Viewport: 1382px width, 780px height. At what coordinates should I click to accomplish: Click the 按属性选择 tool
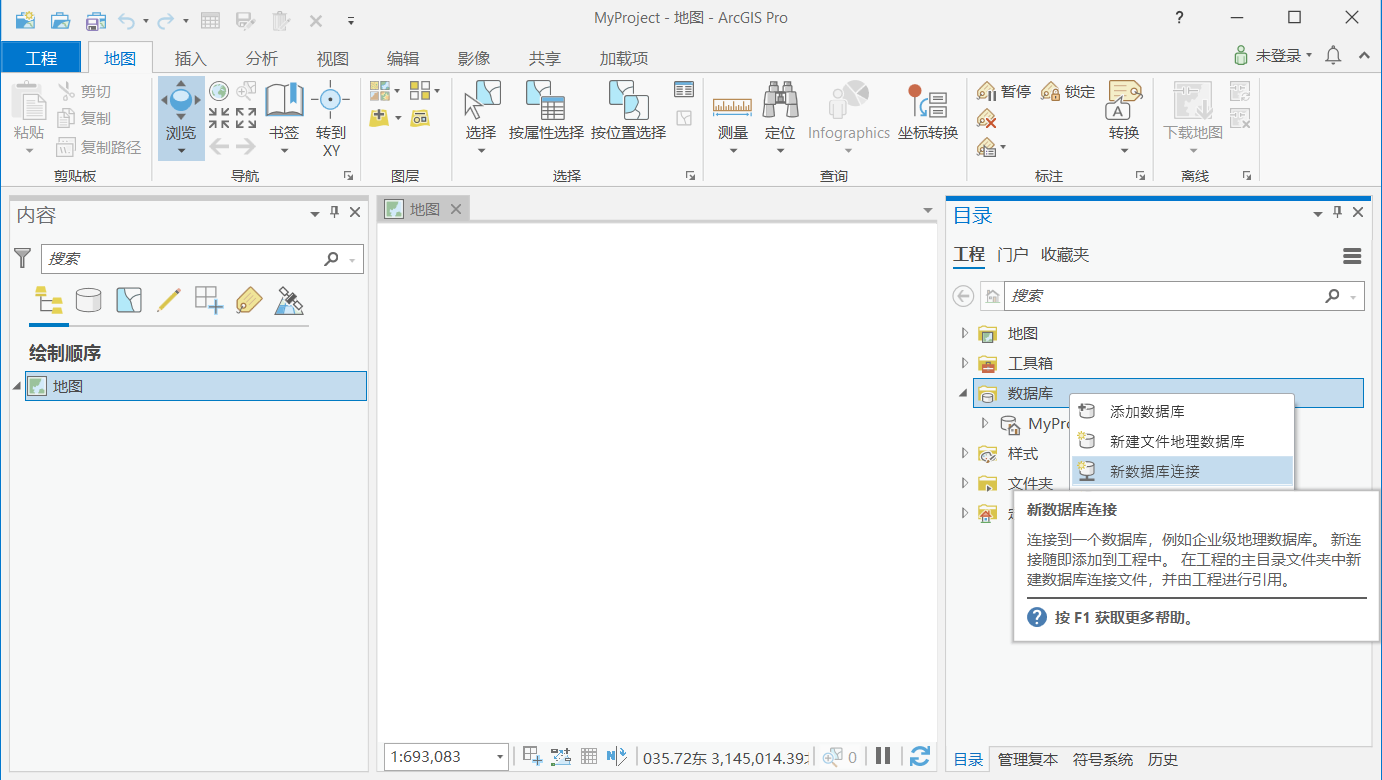[x=546, y=110]
